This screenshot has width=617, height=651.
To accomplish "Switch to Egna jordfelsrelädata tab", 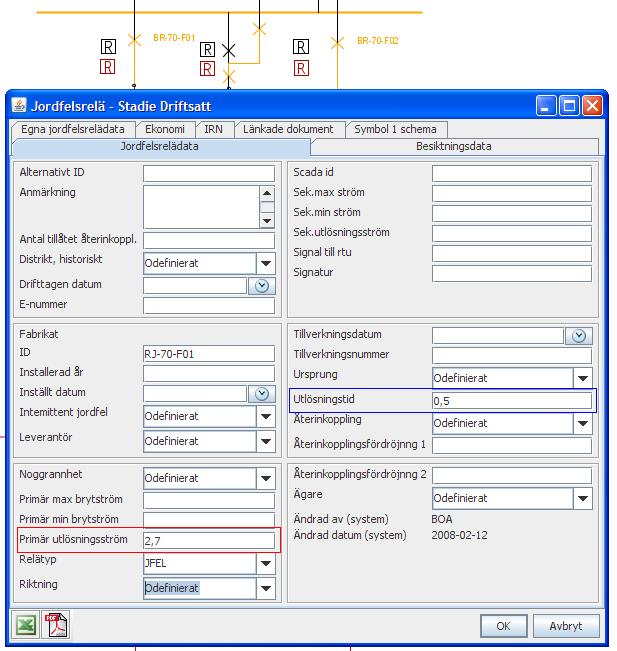I will pyautogui.click(x=73, y=129).
